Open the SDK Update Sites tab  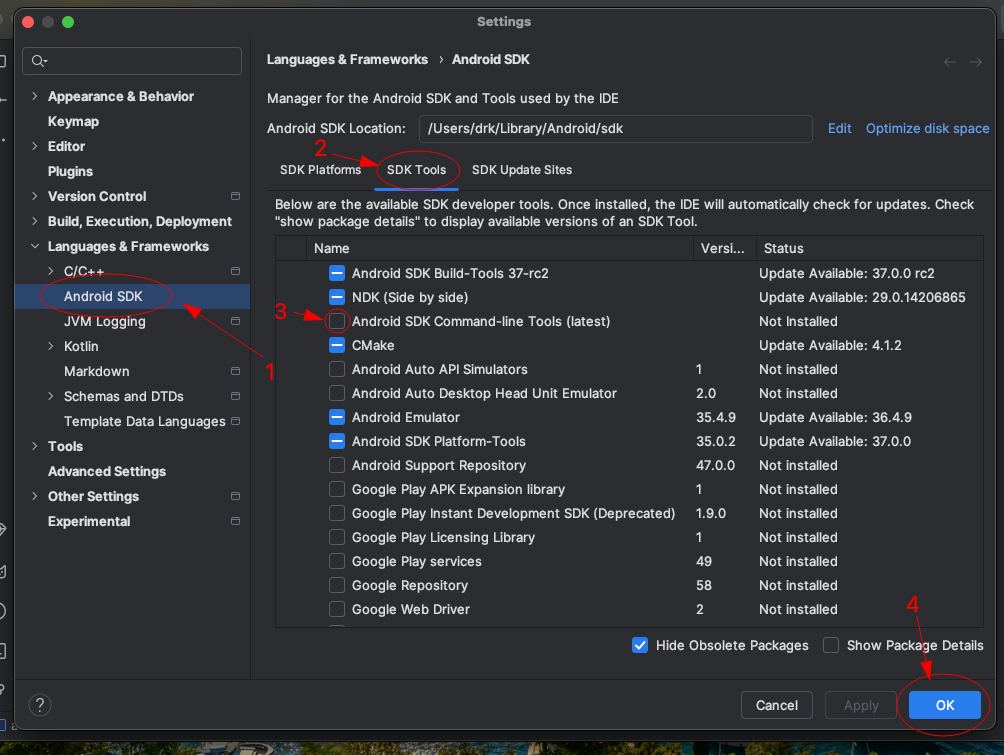click(x=521, y=170)
